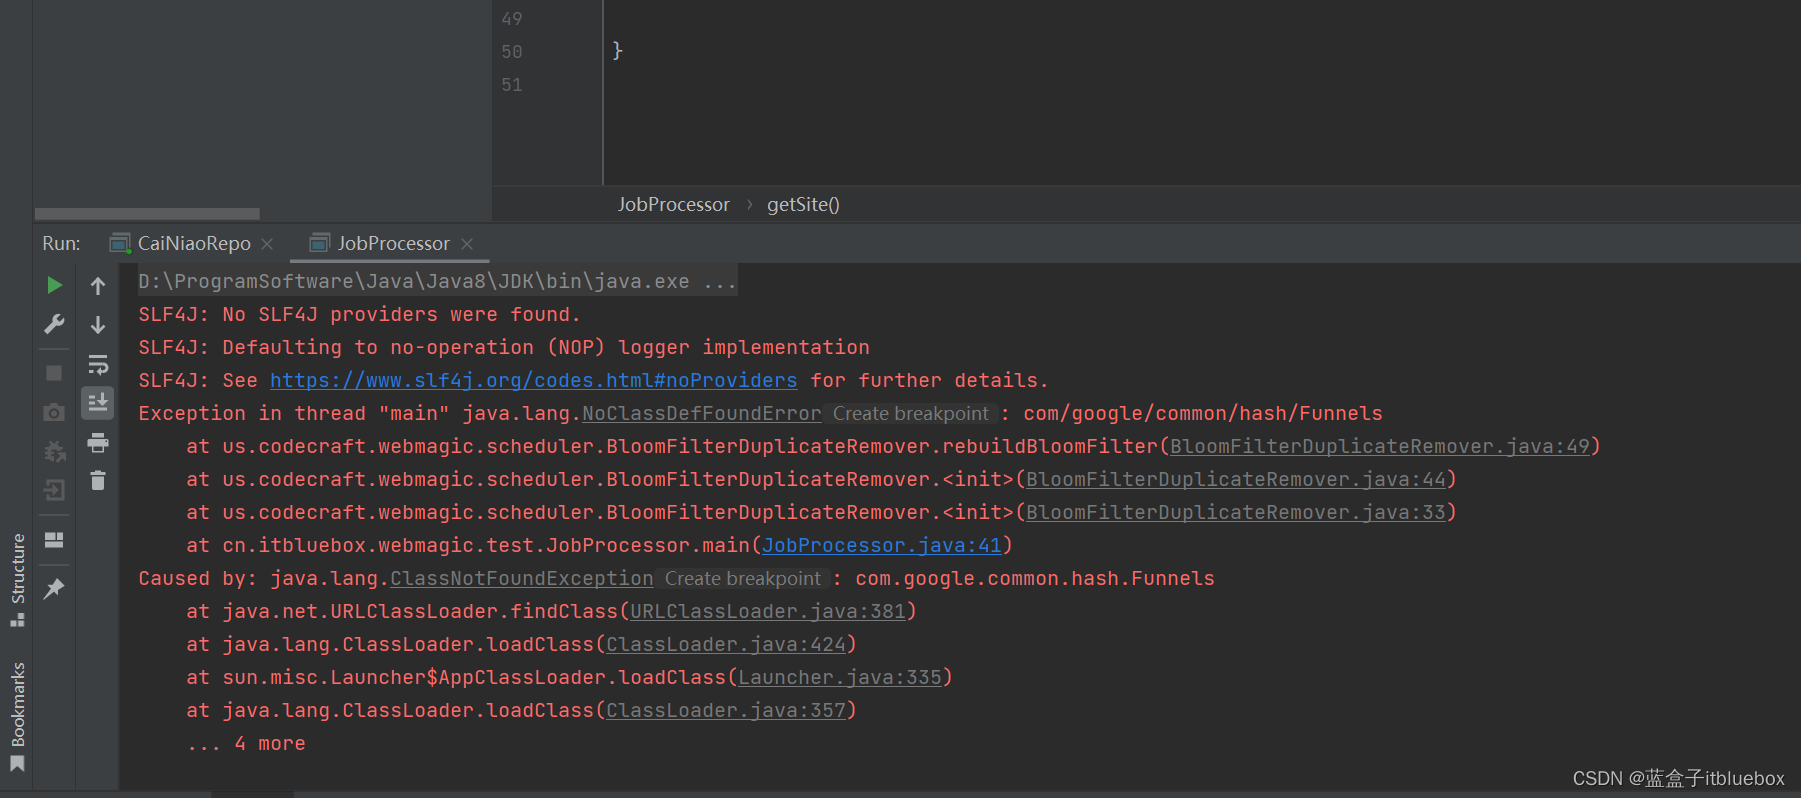Click "Defaulting to no-operation (NOP)" line
Screen dimensions: 1801x798
tap(504, 348)
